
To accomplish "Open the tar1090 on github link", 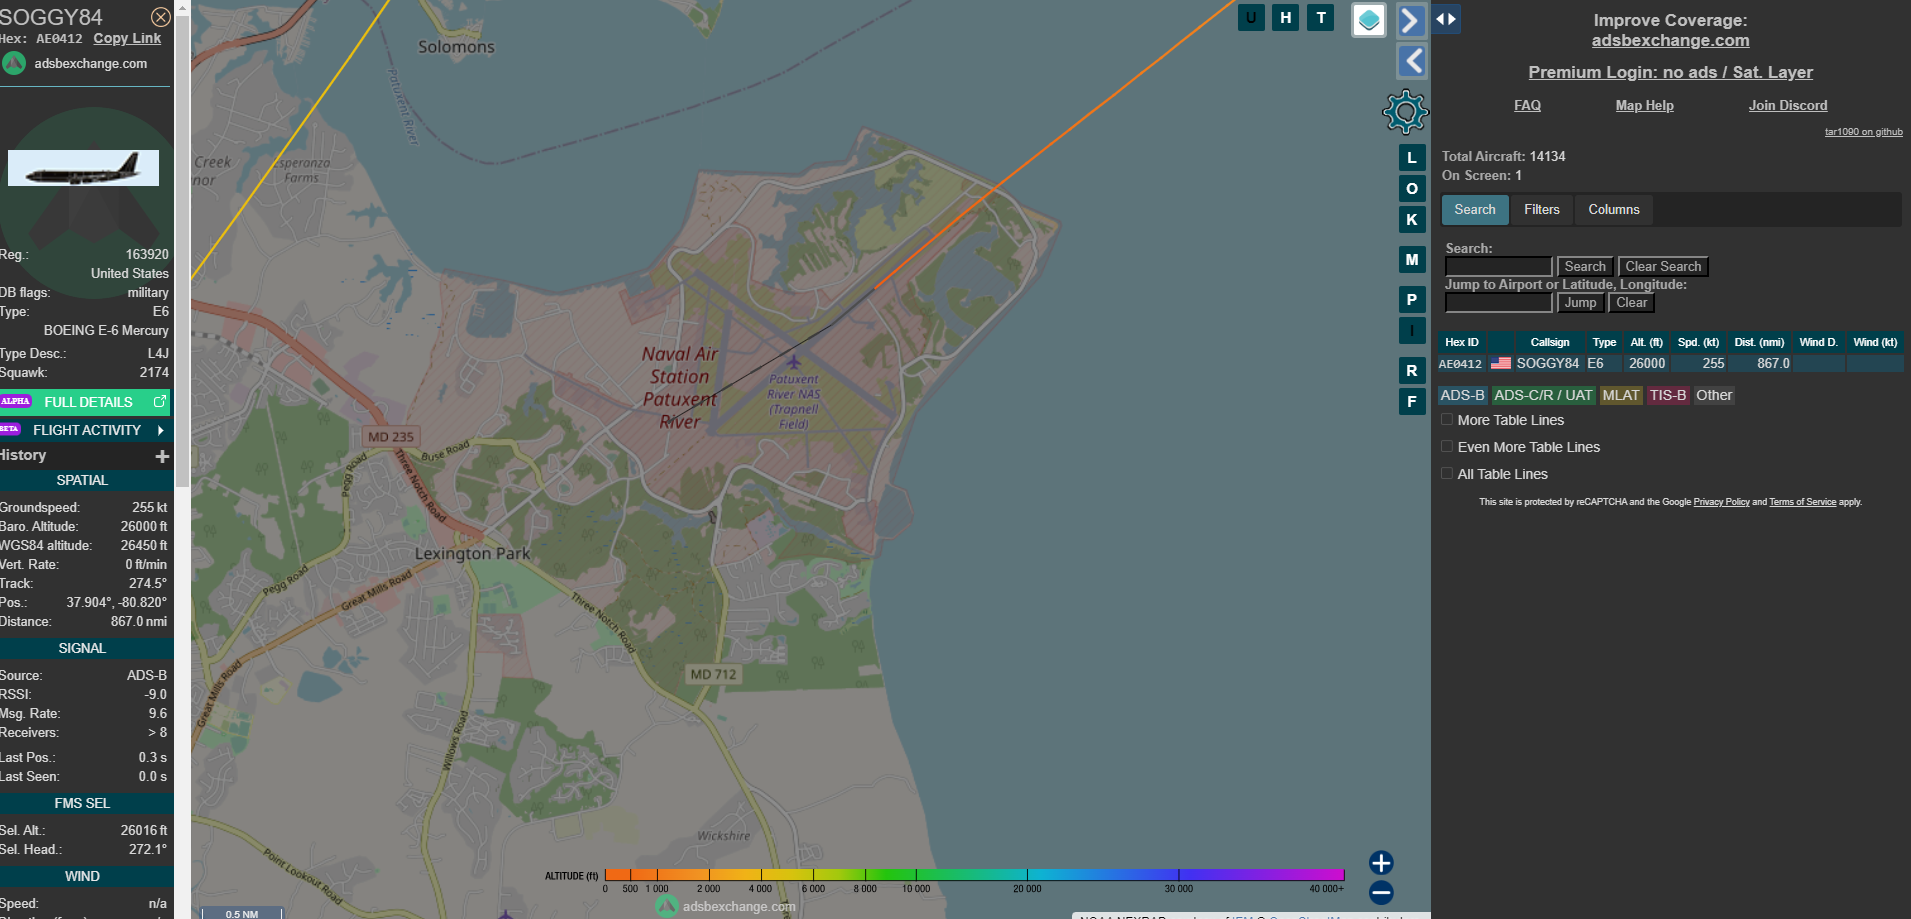I will (1863, 132).
